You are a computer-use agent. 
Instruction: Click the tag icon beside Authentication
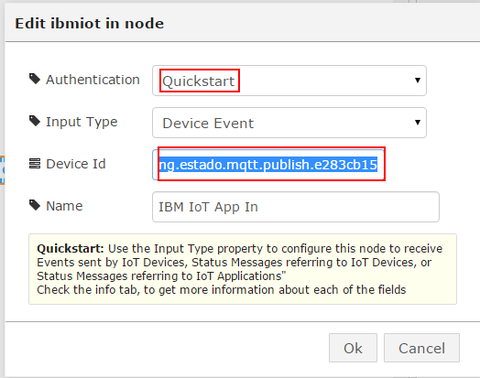point(35,79)
